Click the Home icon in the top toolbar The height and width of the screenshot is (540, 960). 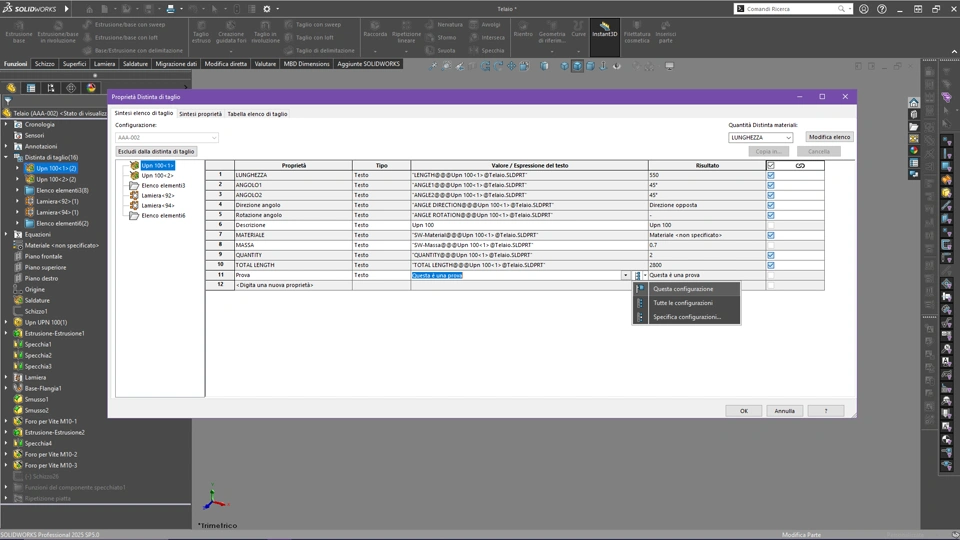pyautogui.click(x=89, y=9)
